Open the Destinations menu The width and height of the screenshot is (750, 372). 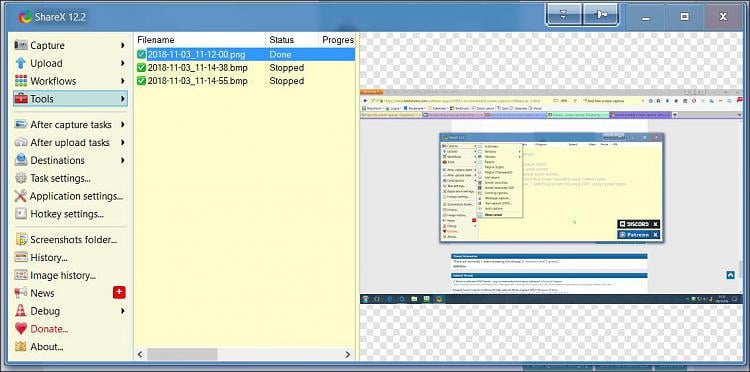tap(70, 160)
